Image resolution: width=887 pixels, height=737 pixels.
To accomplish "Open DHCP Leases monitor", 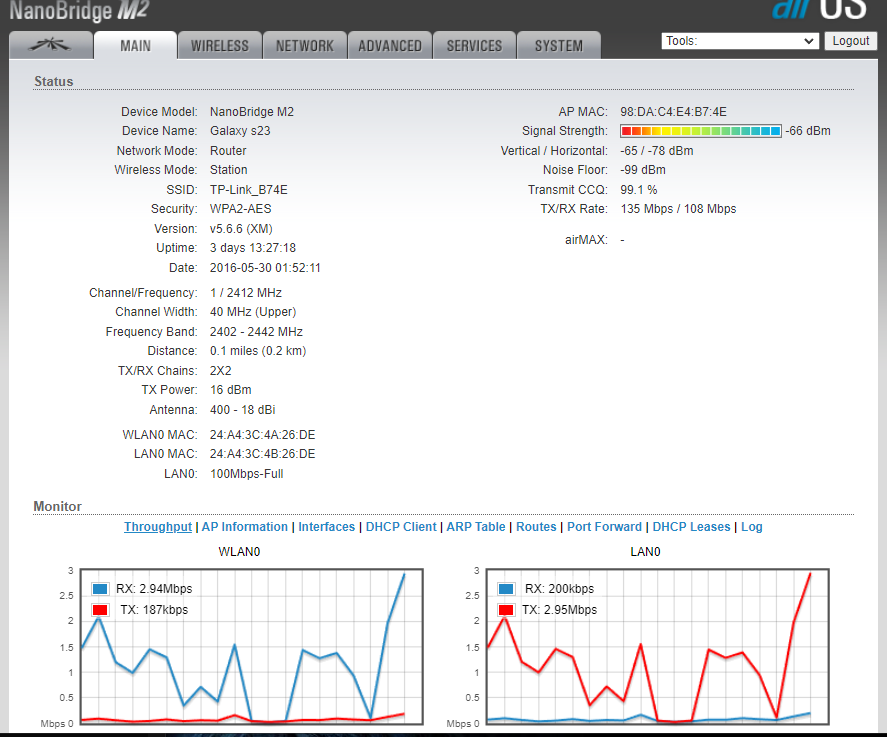I will [691, 527].
